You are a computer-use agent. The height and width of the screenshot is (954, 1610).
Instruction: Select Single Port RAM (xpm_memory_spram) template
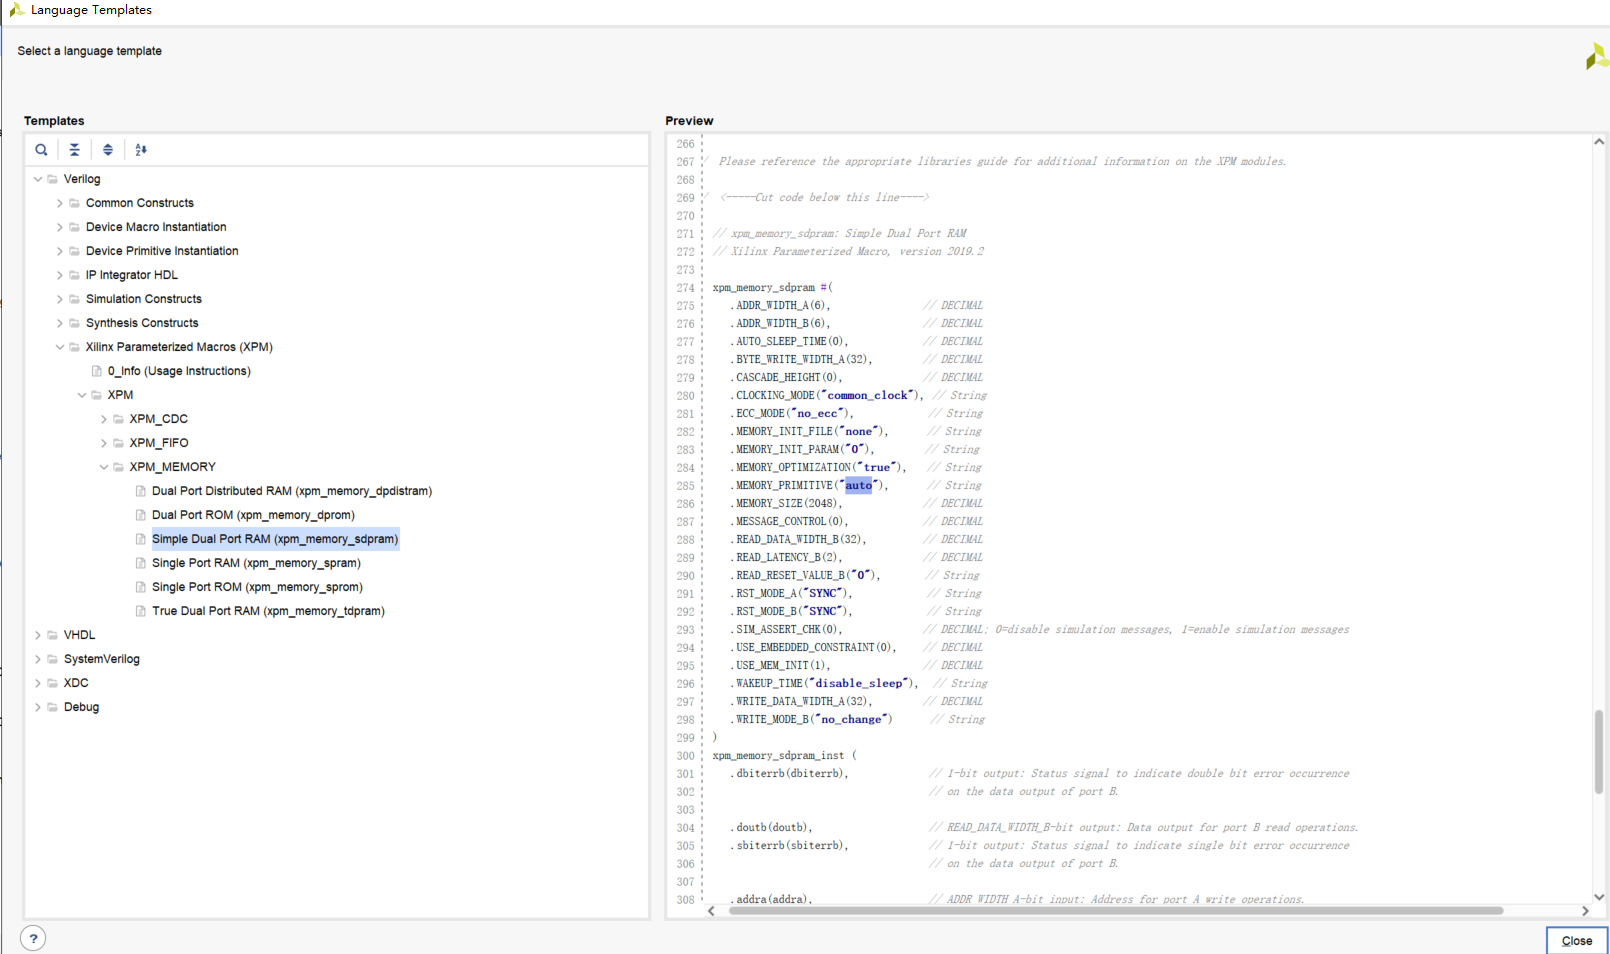coord(256,563)
